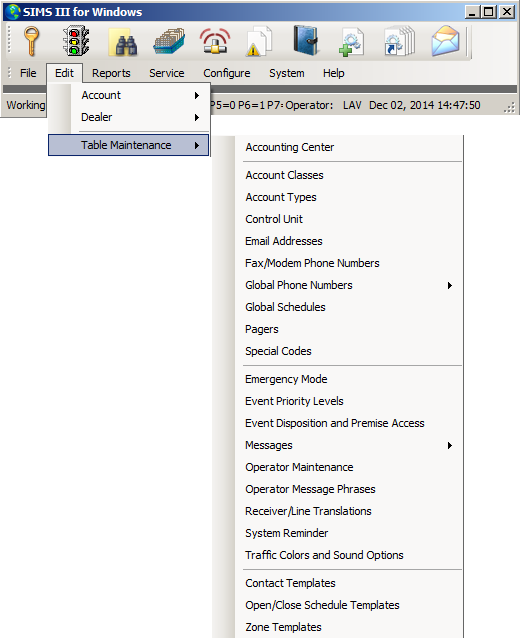Open the Configure menu

(x=227, y=73)
